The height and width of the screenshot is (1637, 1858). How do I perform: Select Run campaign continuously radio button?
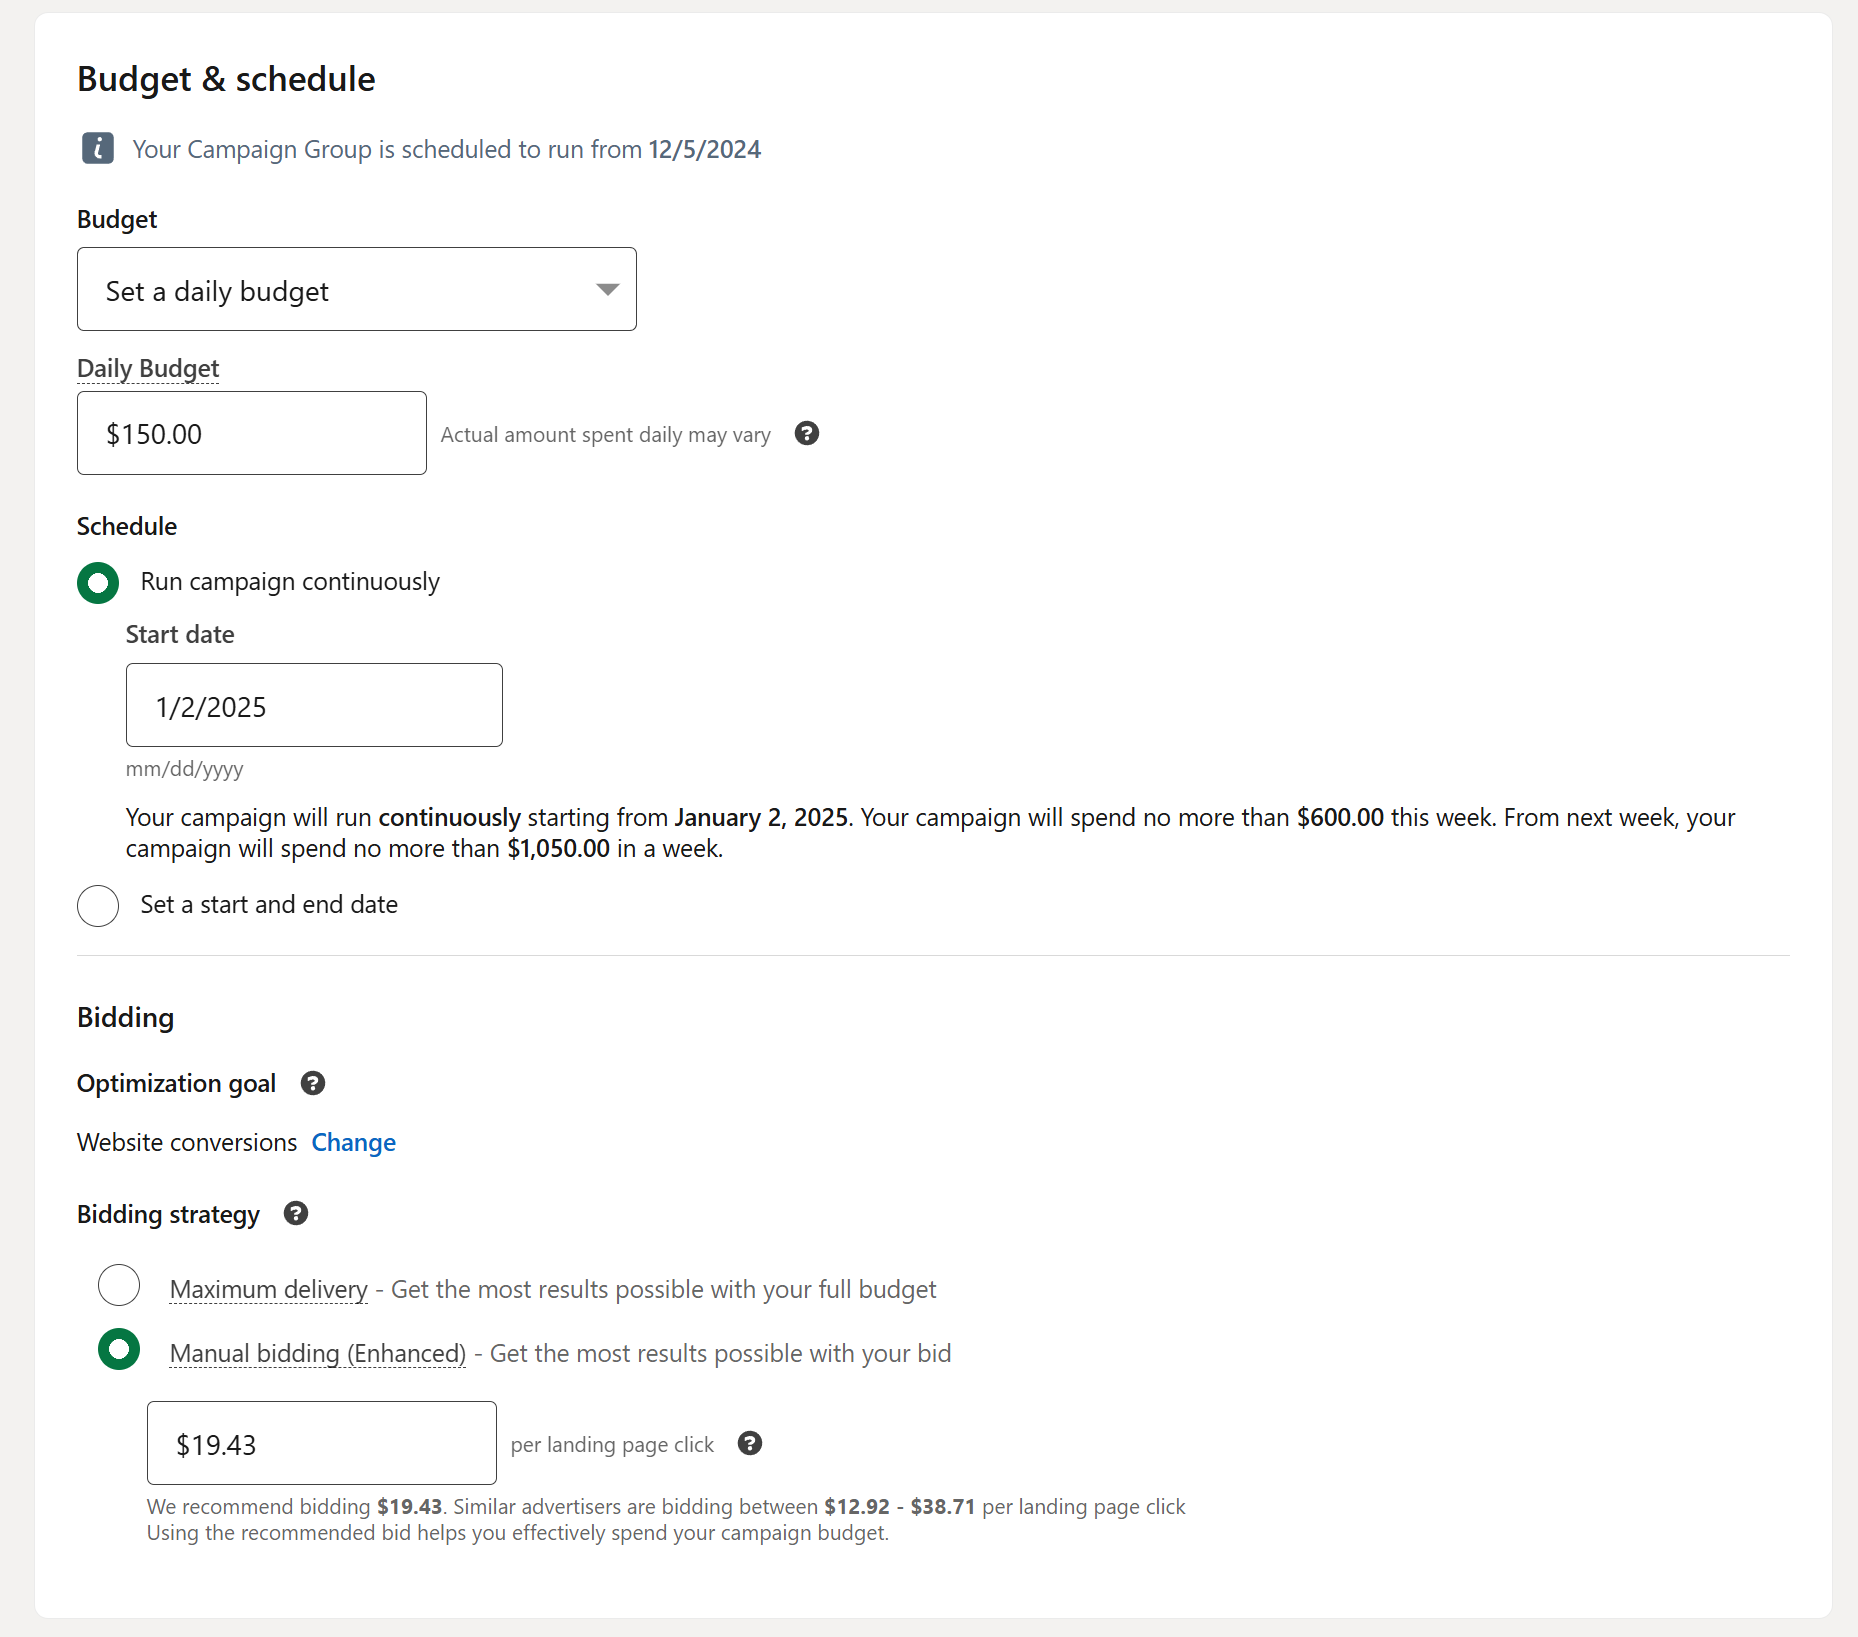tap(98, 583)
